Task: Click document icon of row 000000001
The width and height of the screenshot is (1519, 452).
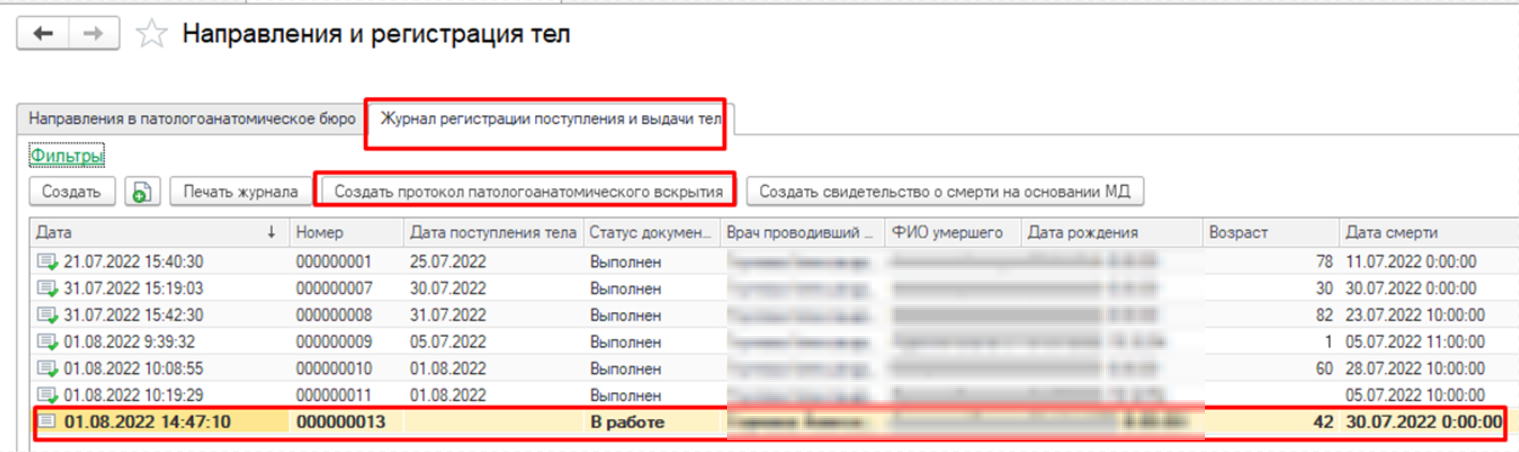Action: point(47,262)
